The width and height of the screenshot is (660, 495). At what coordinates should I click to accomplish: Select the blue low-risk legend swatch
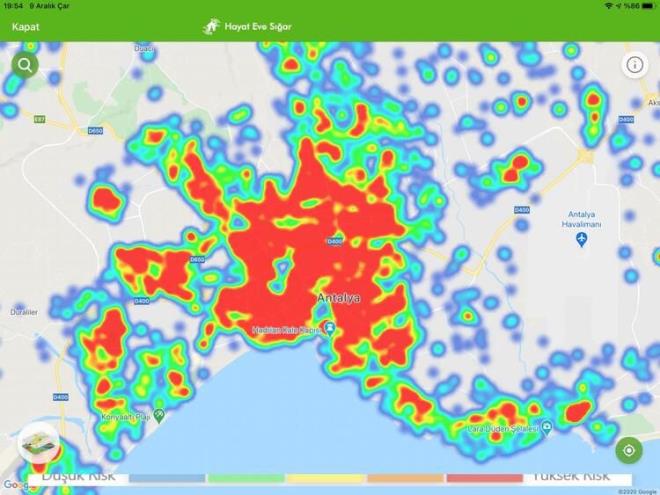coord(166,478)
